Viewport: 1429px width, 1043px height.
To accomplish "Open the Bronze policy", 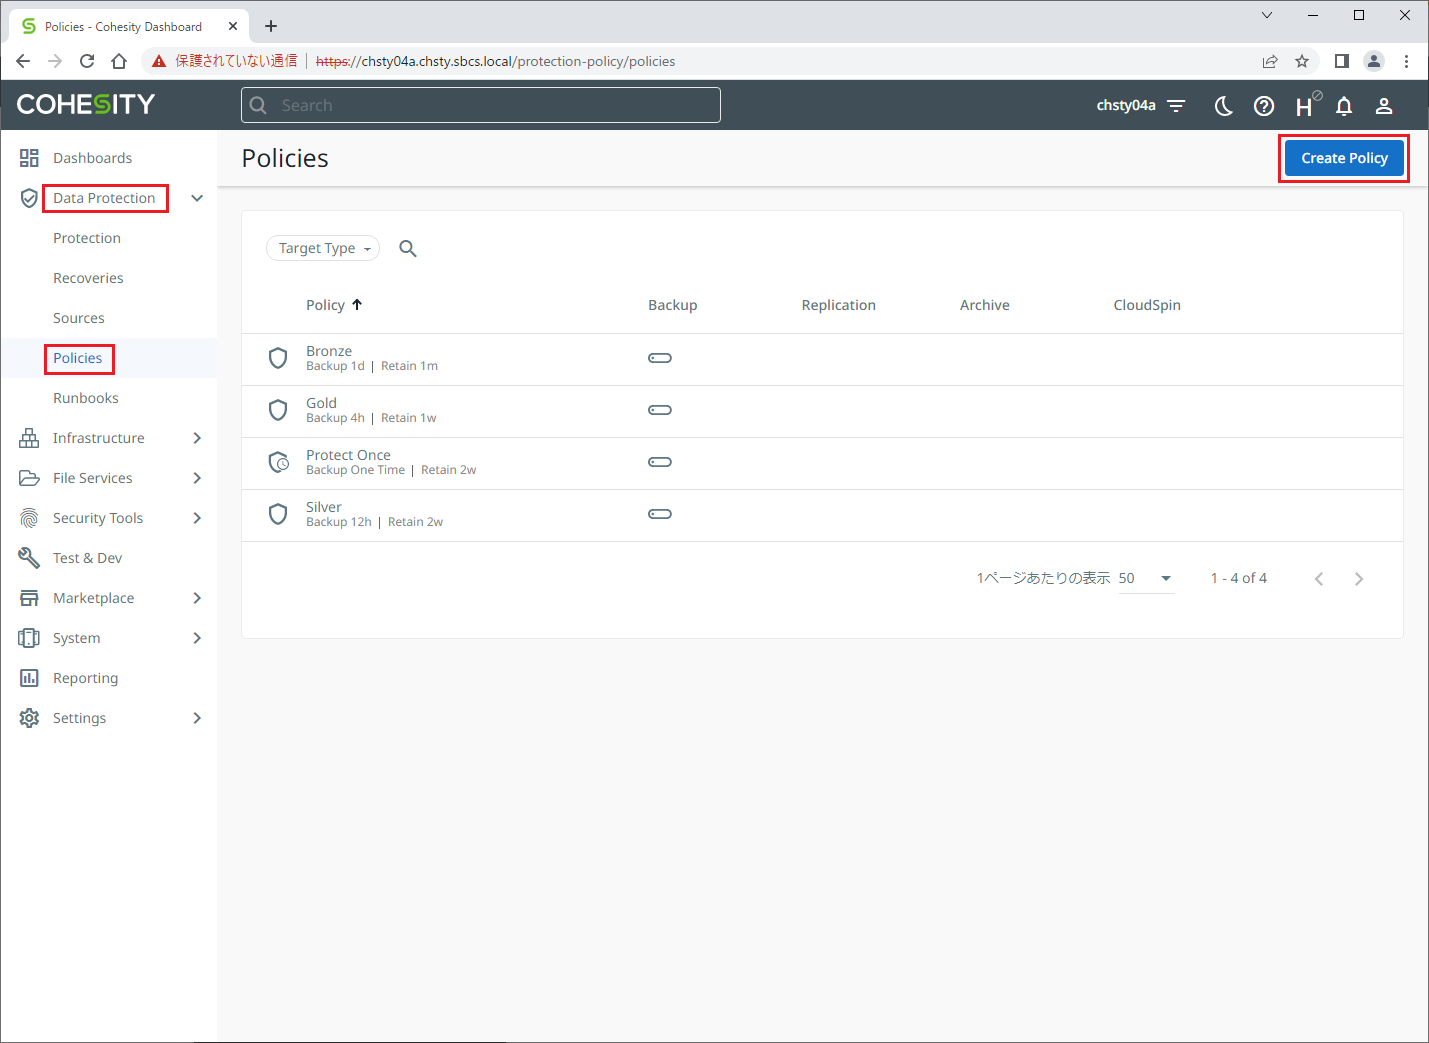I will point(329,351).
